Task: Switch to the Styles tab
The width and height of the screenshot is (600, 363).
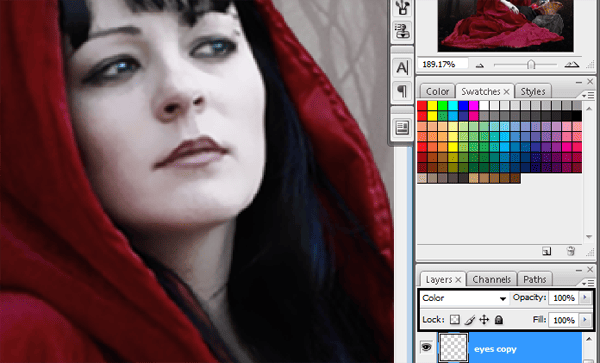Action: pos(533,92)
